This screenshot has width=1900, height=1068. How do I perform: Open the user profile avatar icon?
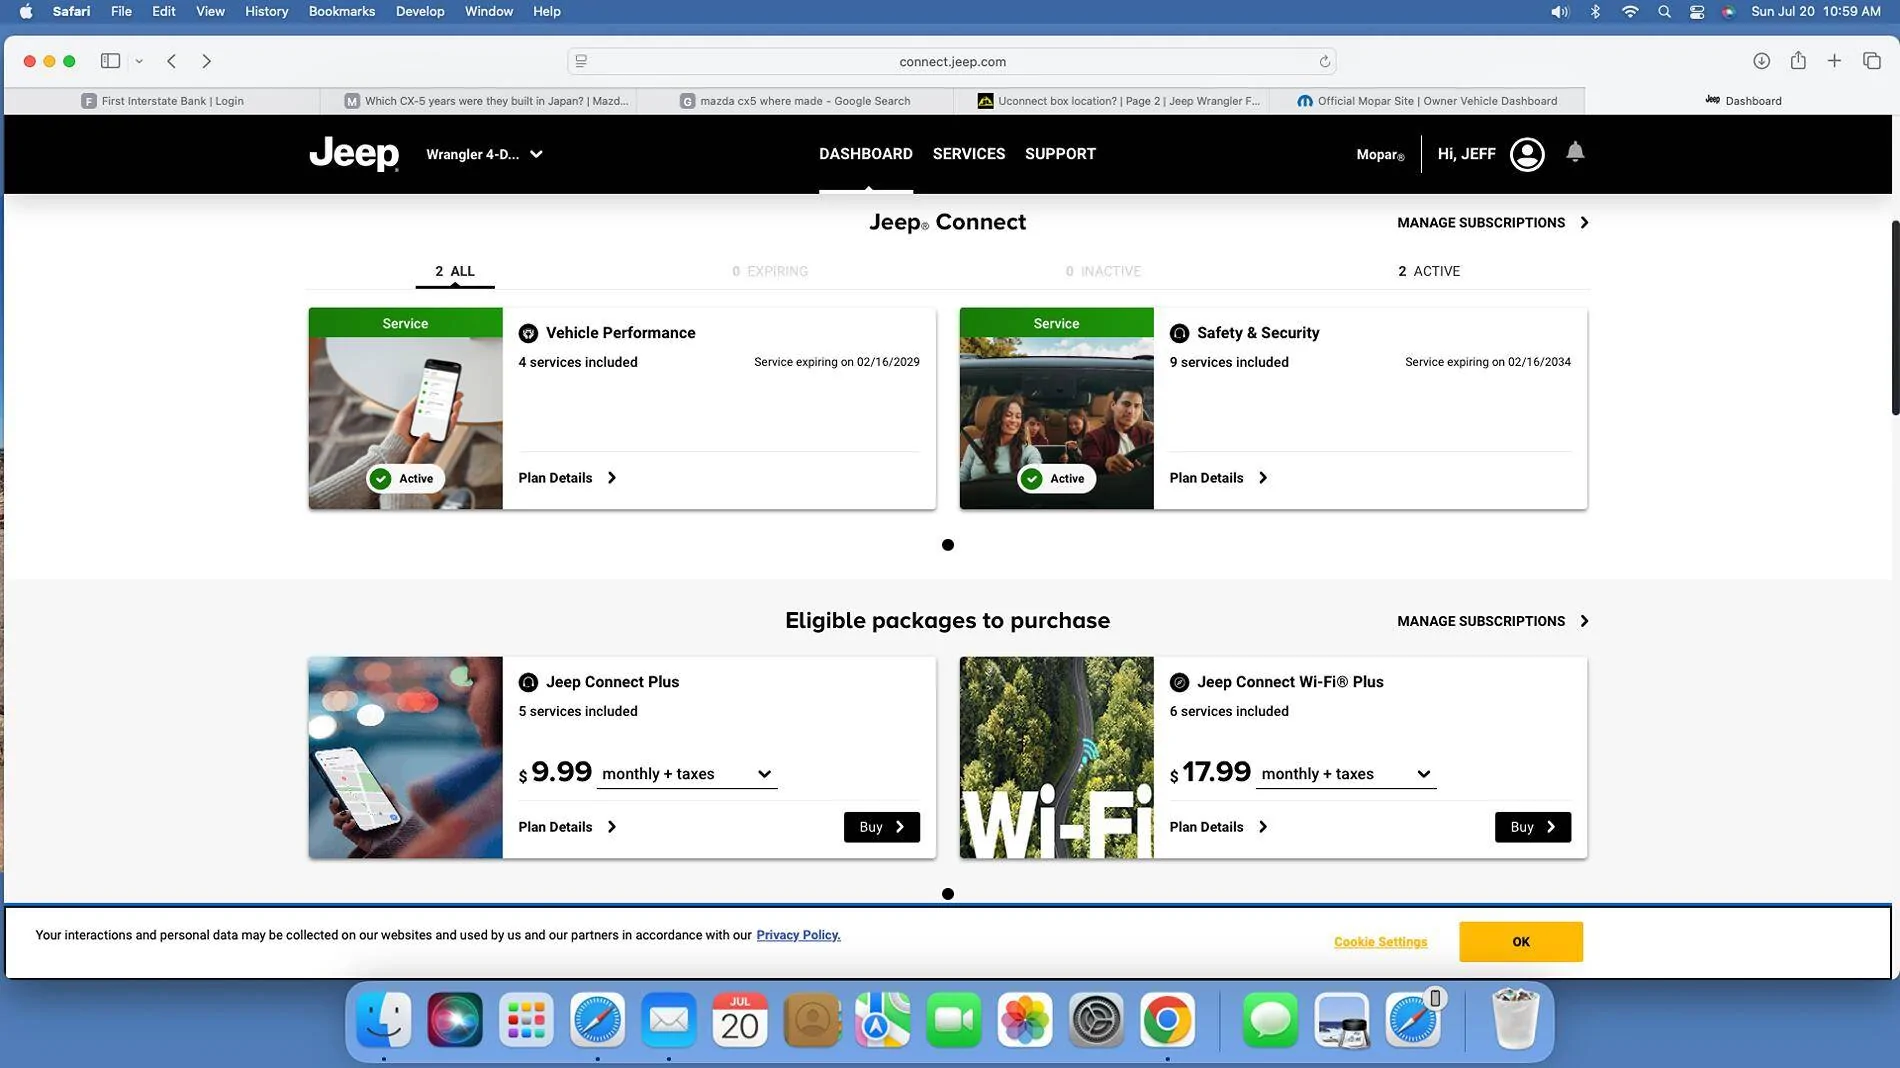(x=1527, y=154)
